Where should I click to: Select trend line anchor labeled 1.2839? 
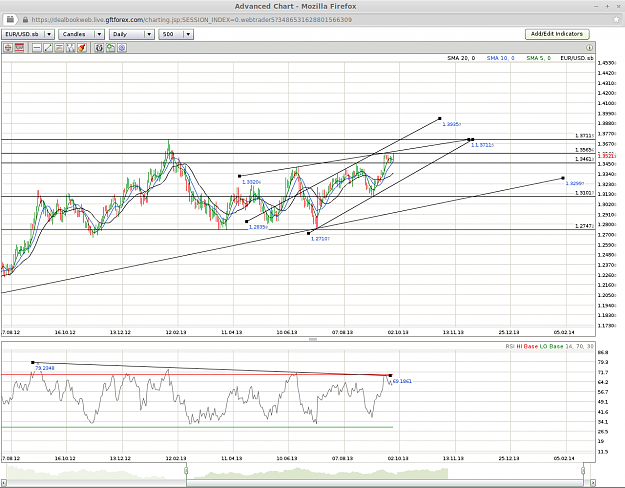[x=247, y=222]
